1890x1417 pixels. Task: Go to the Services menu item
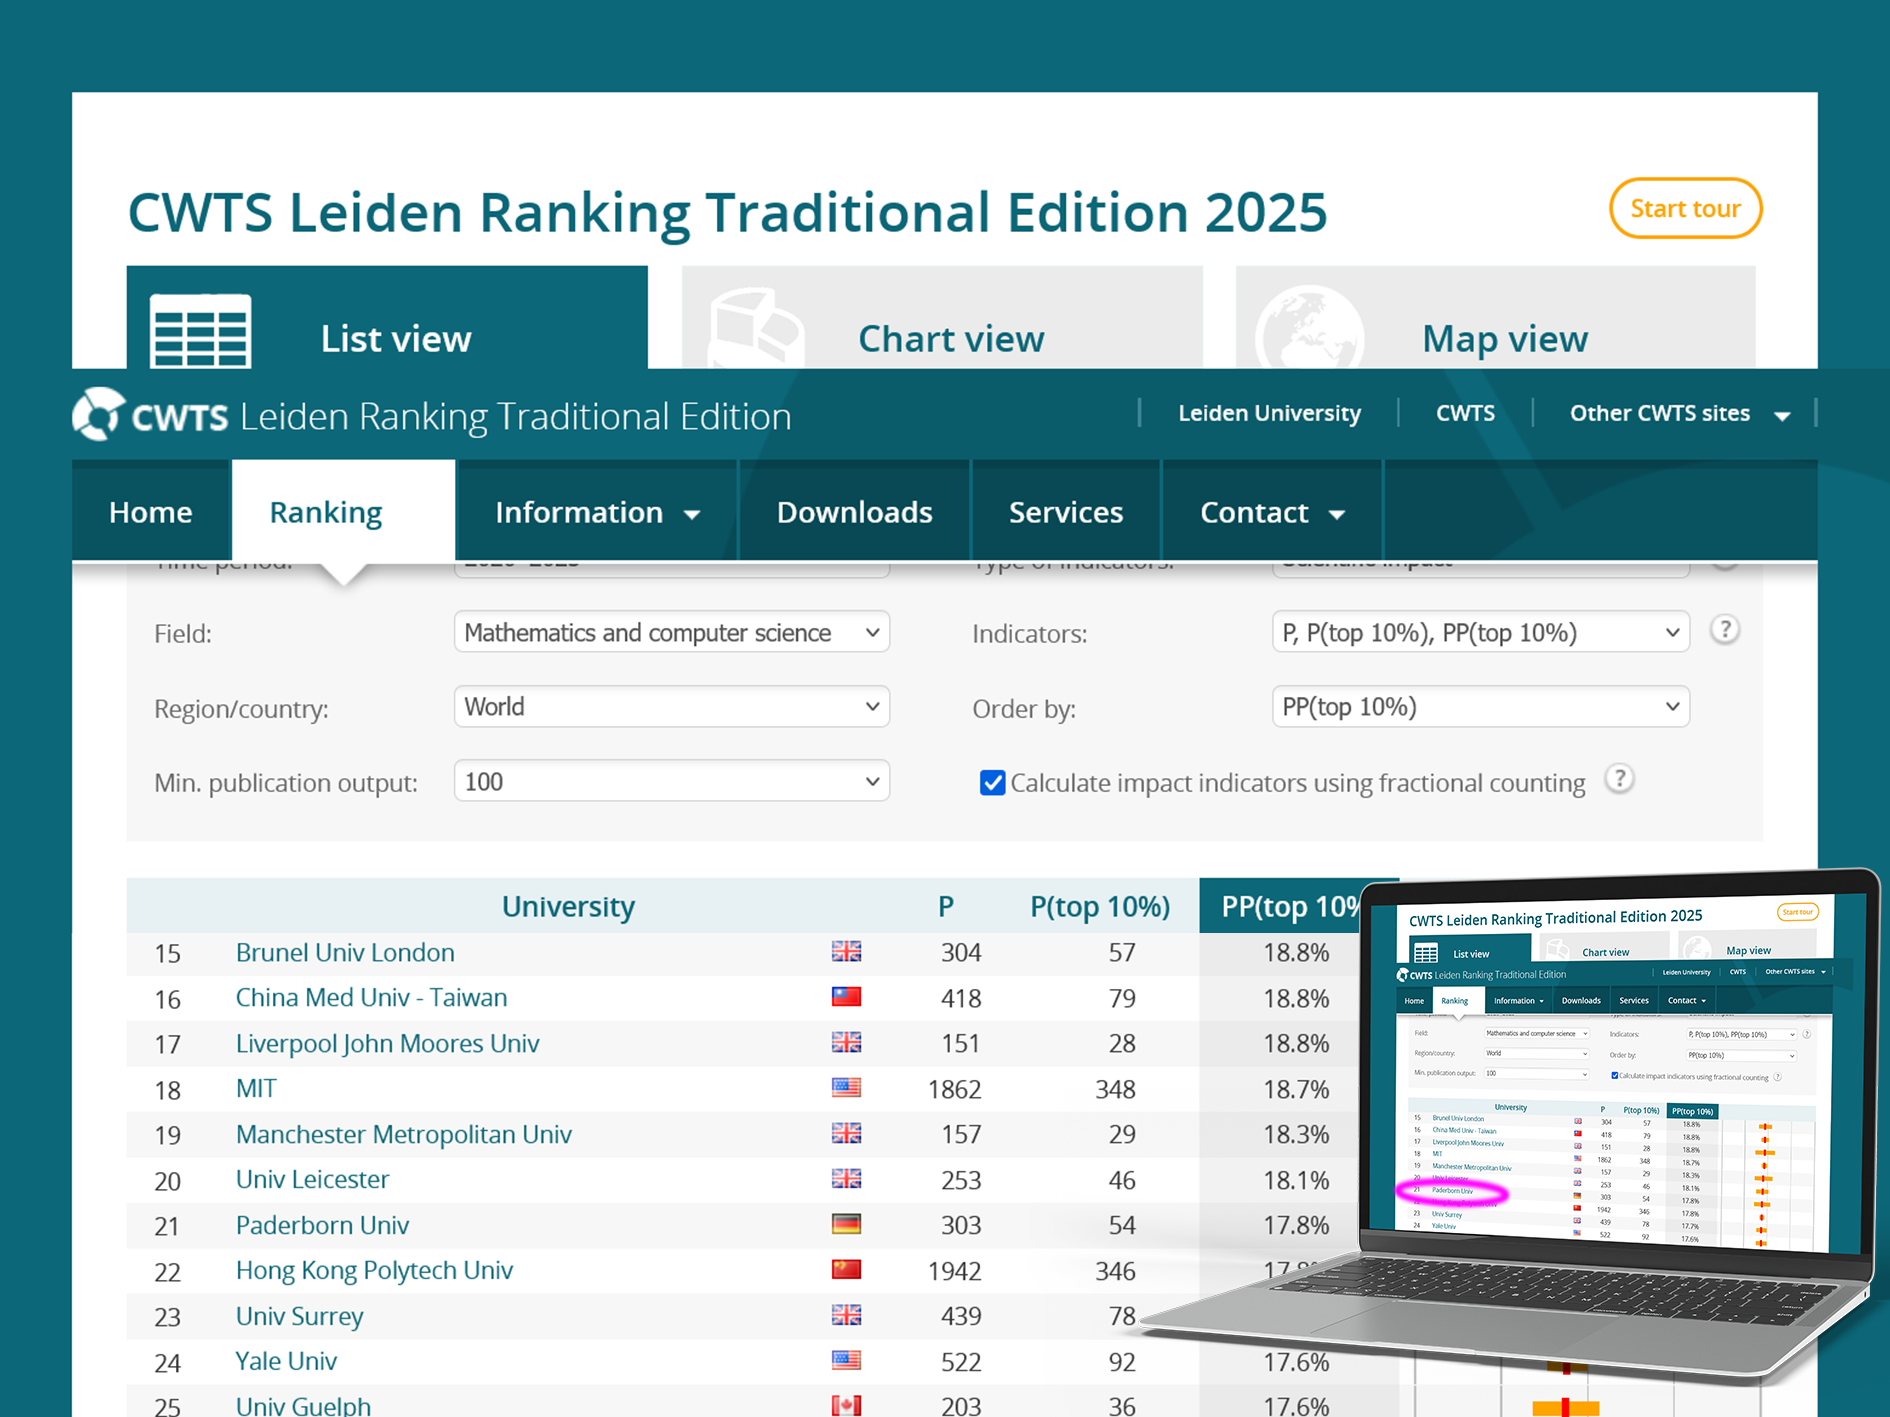(x=1065, y=512)
